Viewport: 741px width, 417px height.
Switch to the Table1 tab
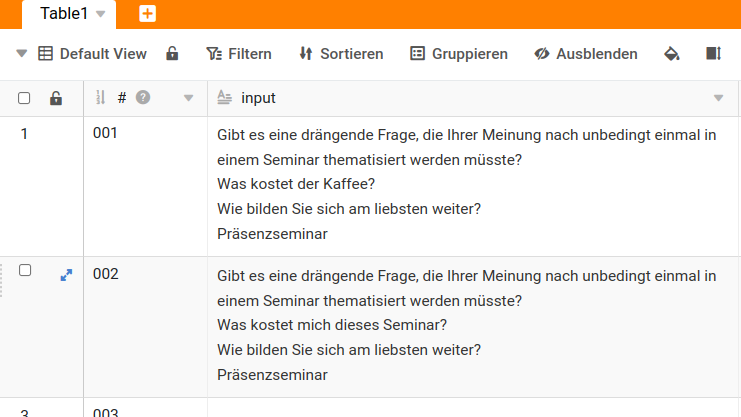(64, 14)
